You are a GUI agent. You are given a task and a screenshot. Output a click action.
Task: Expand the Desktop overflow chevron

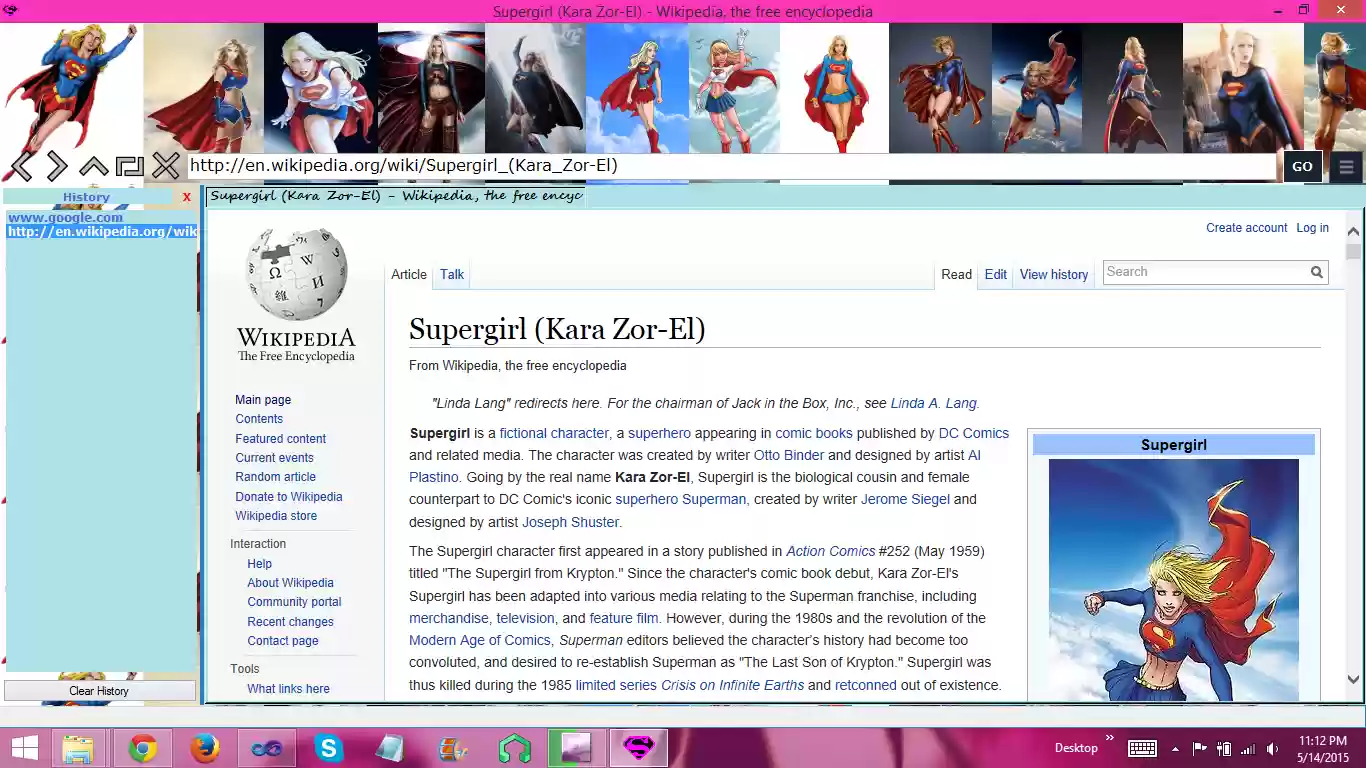coord(1110,740)
